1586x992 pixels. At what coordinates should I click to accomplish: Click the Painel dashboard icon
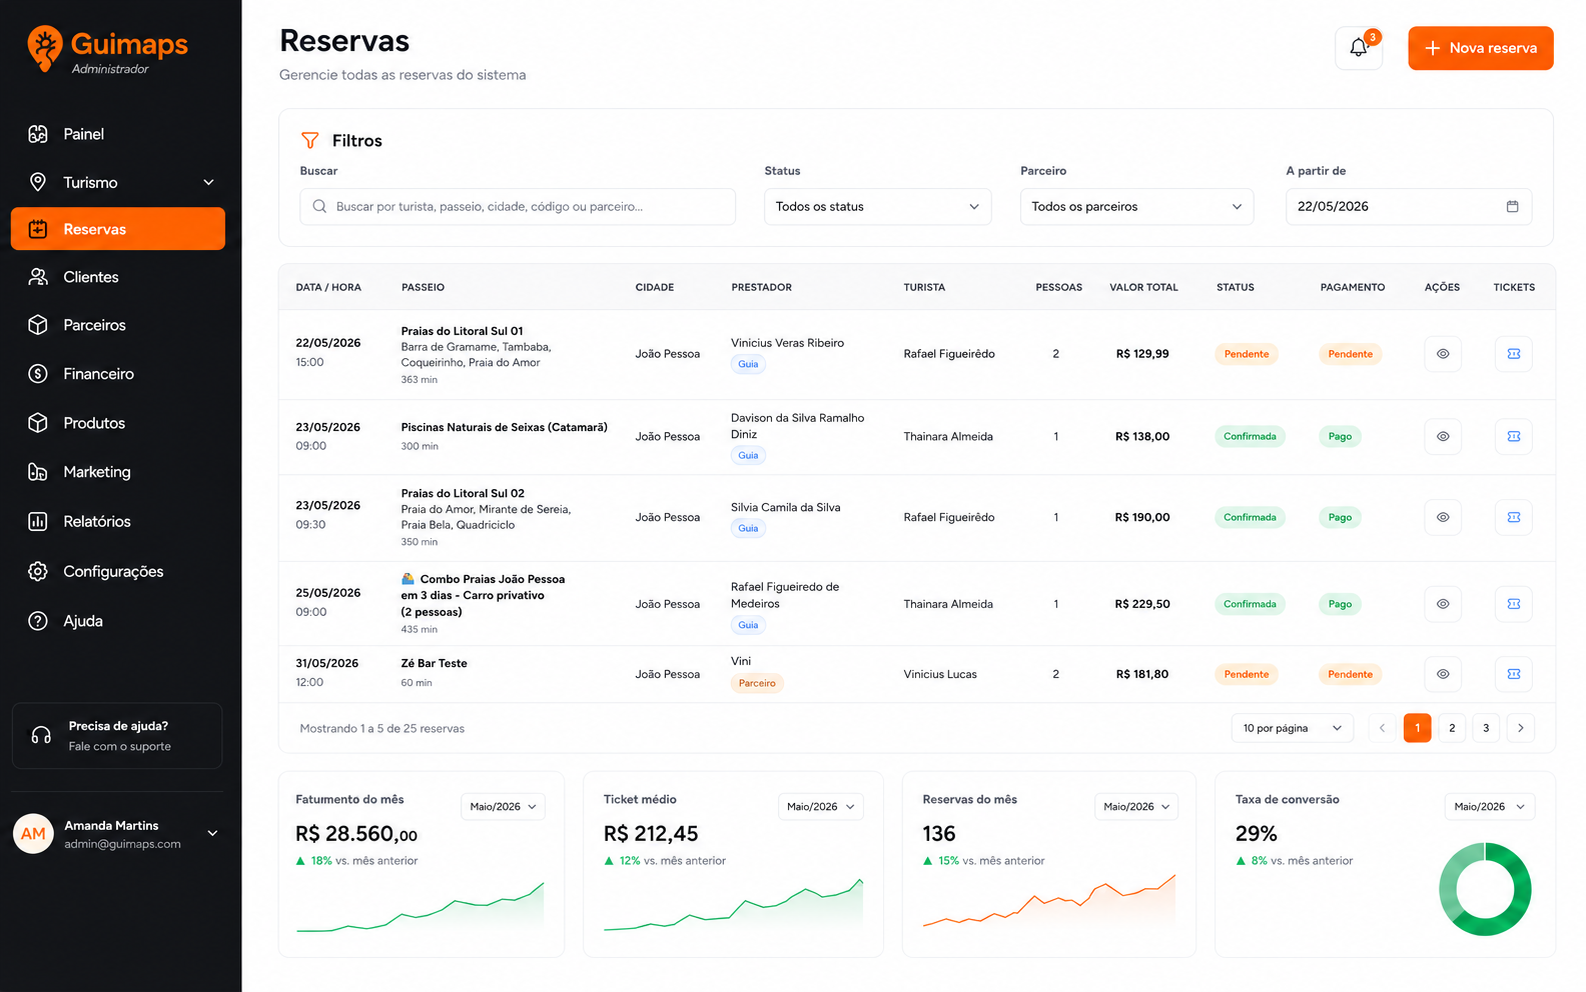click(38, 134)
